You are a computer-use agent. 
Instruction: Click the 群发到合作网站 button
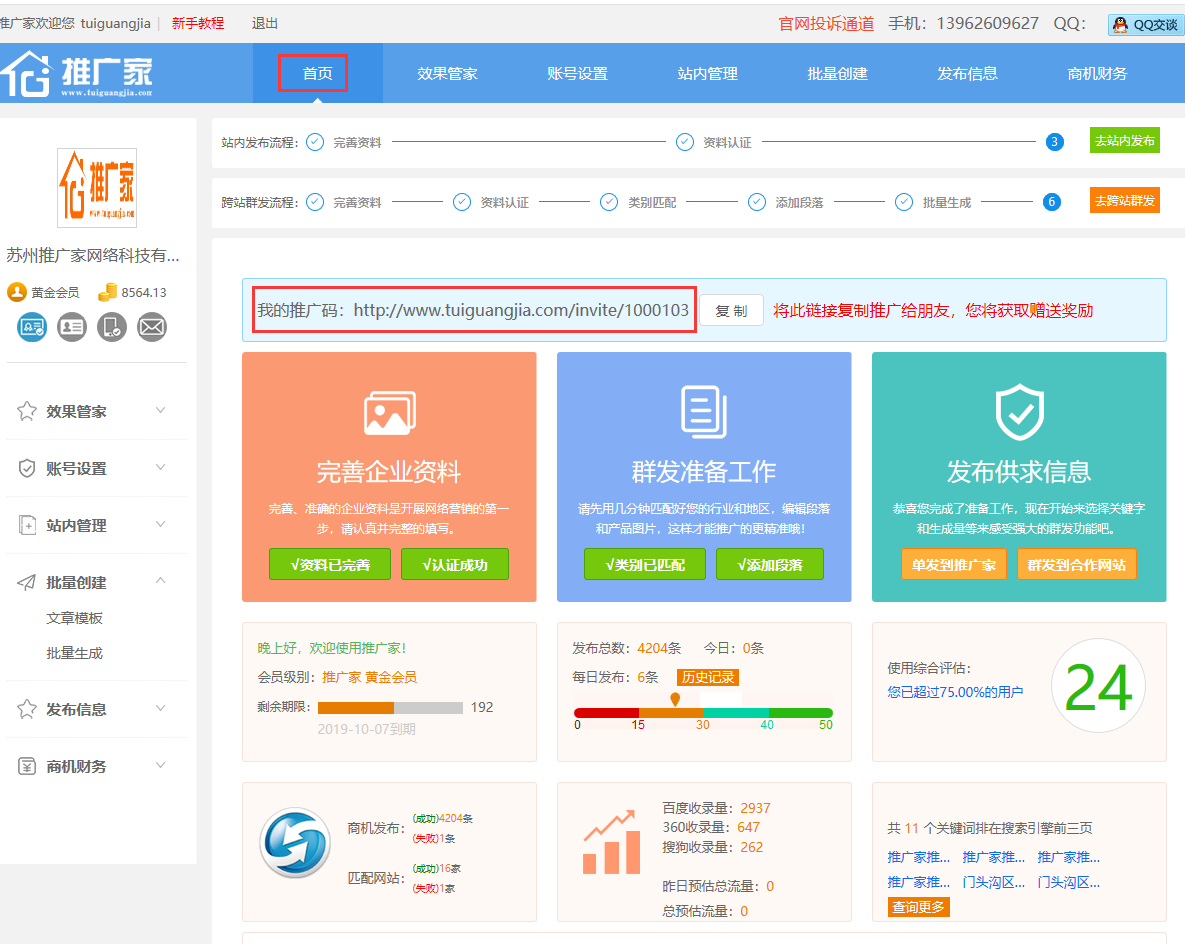pos(1077,565)
